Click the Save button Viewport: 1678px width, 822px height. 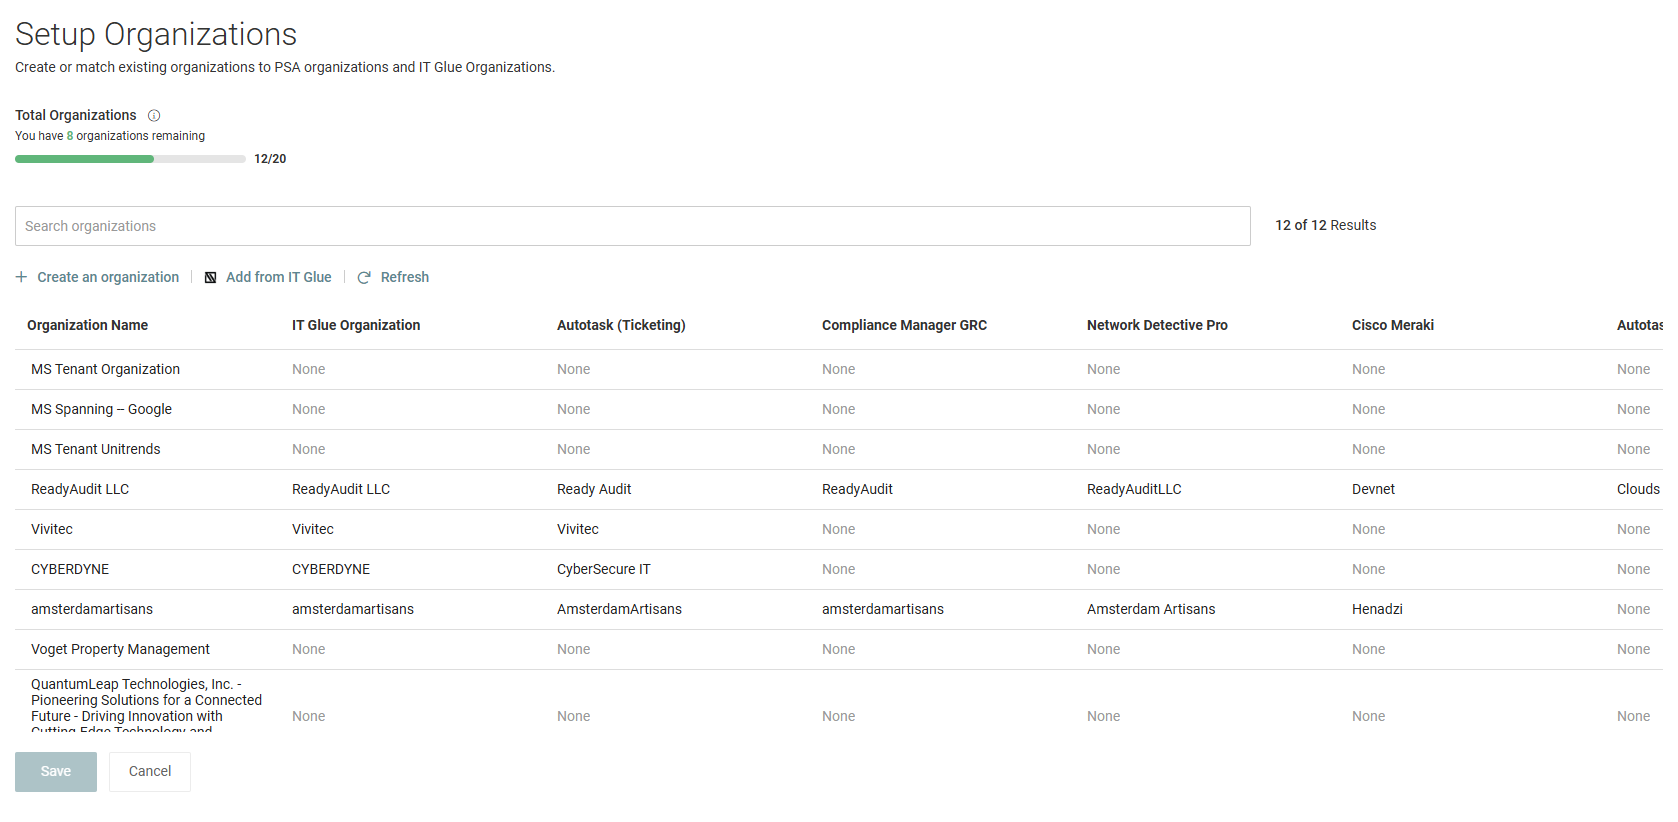point(56,771)
